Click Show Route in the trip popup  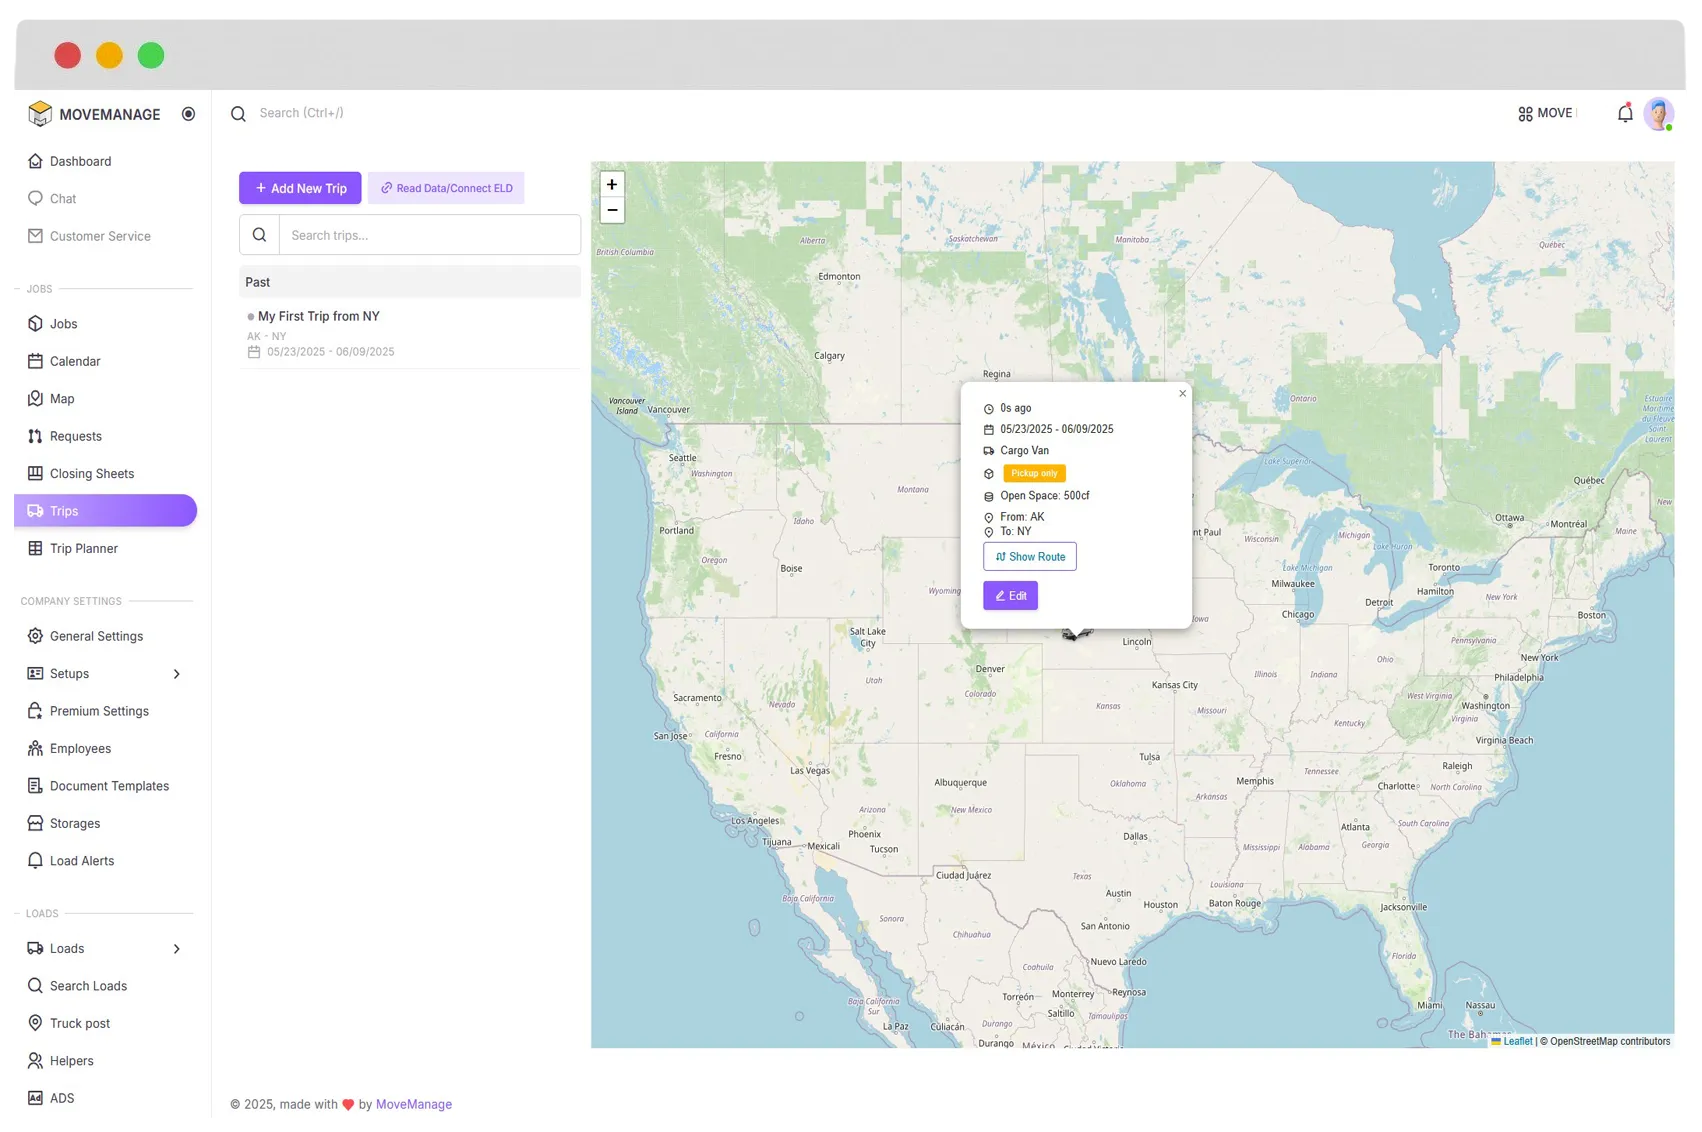click(1029, 556)
